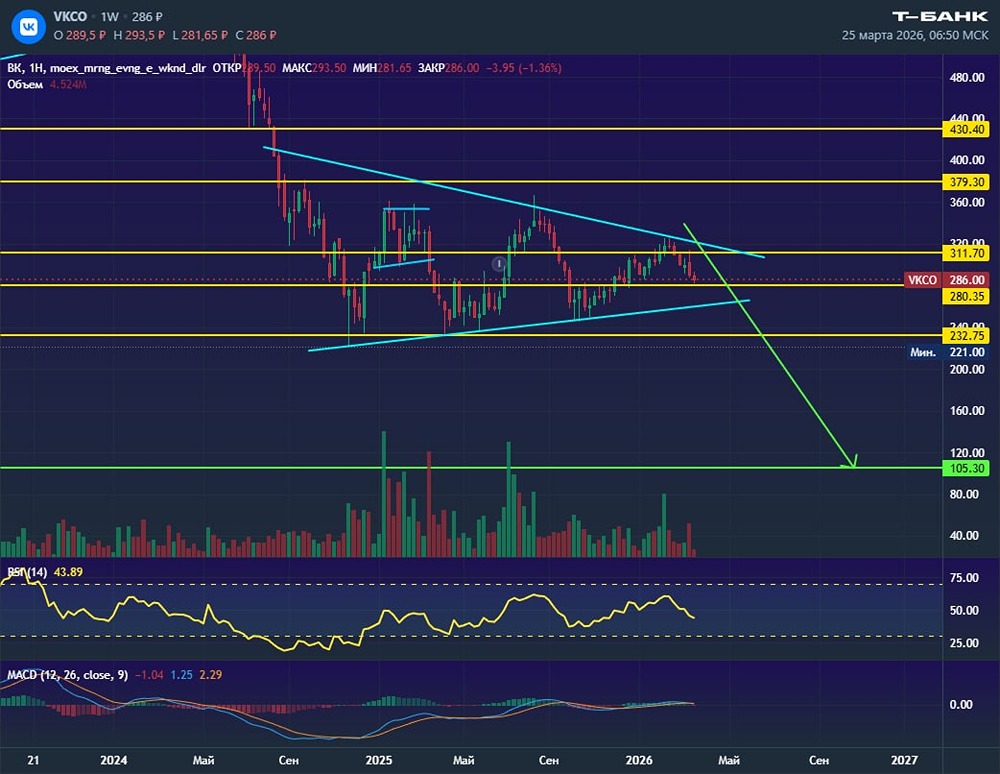The width and height of the screenshot is (1000, 774).
Task: Click the high value H 293,5 ₽
Action: 139,36
